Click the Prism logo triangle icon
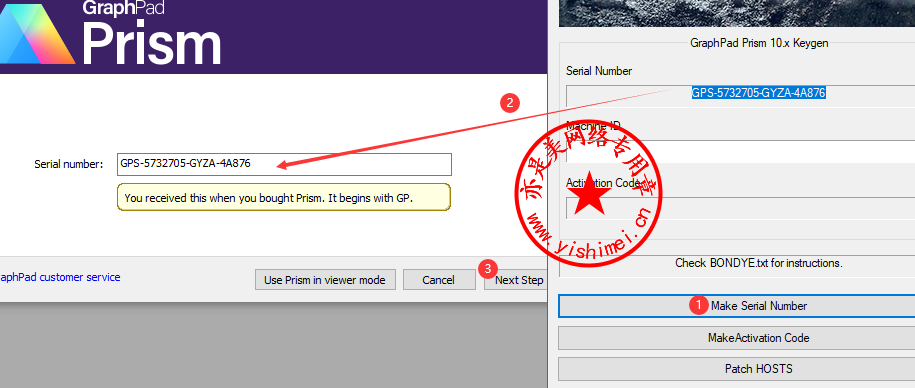Image resolution: width=915 pixels, height=388 pixels. 36,35
